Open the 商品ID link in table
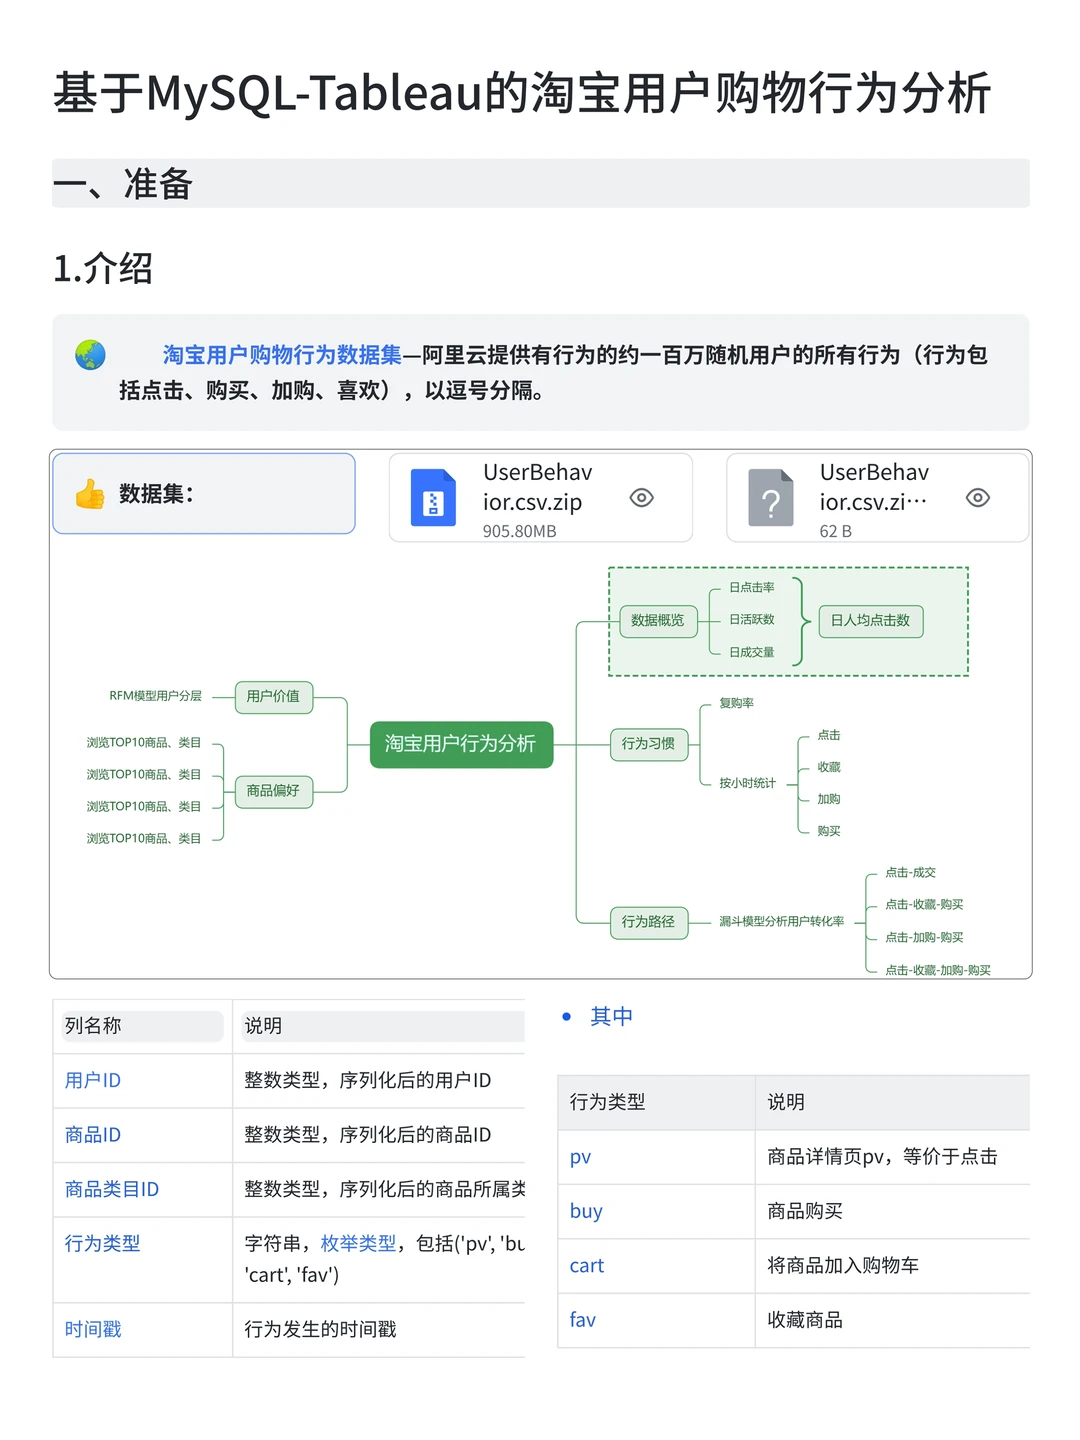The width and height of the screenshot is (1080, 1440). click(x=93, y=1135)
